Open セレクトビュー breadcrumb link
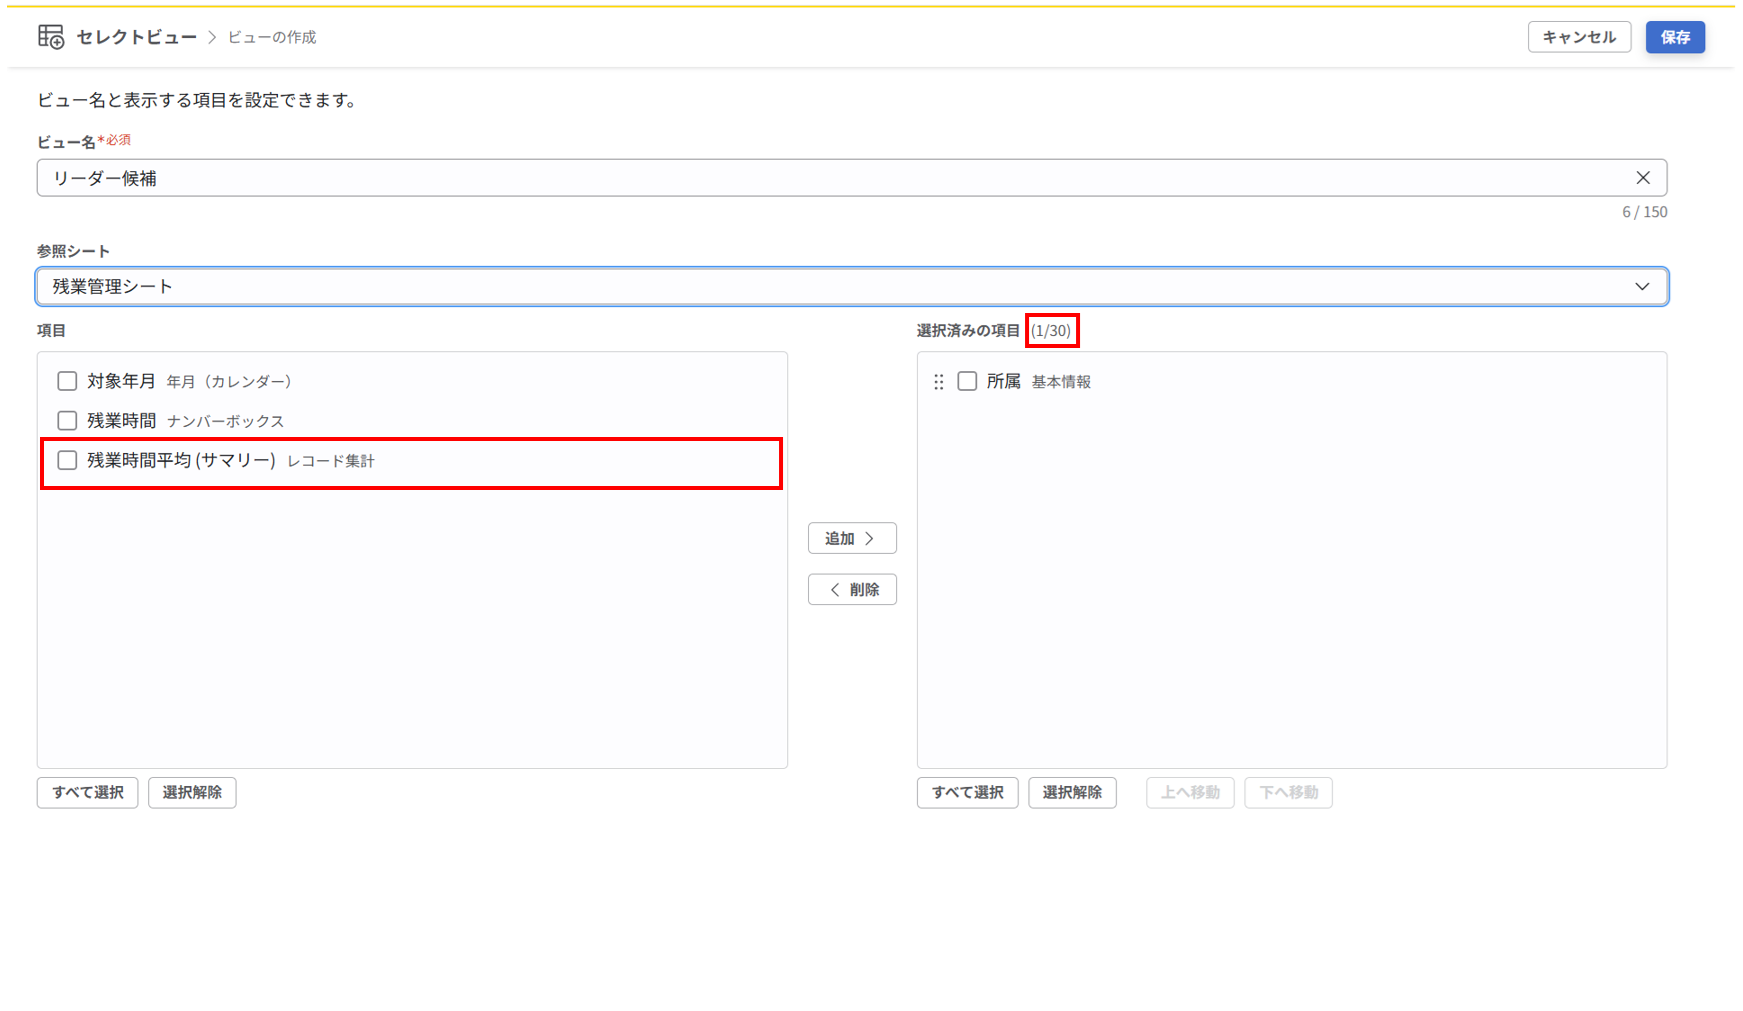Viewport: 1743px width, 1011px height. [x=137, y=37]
